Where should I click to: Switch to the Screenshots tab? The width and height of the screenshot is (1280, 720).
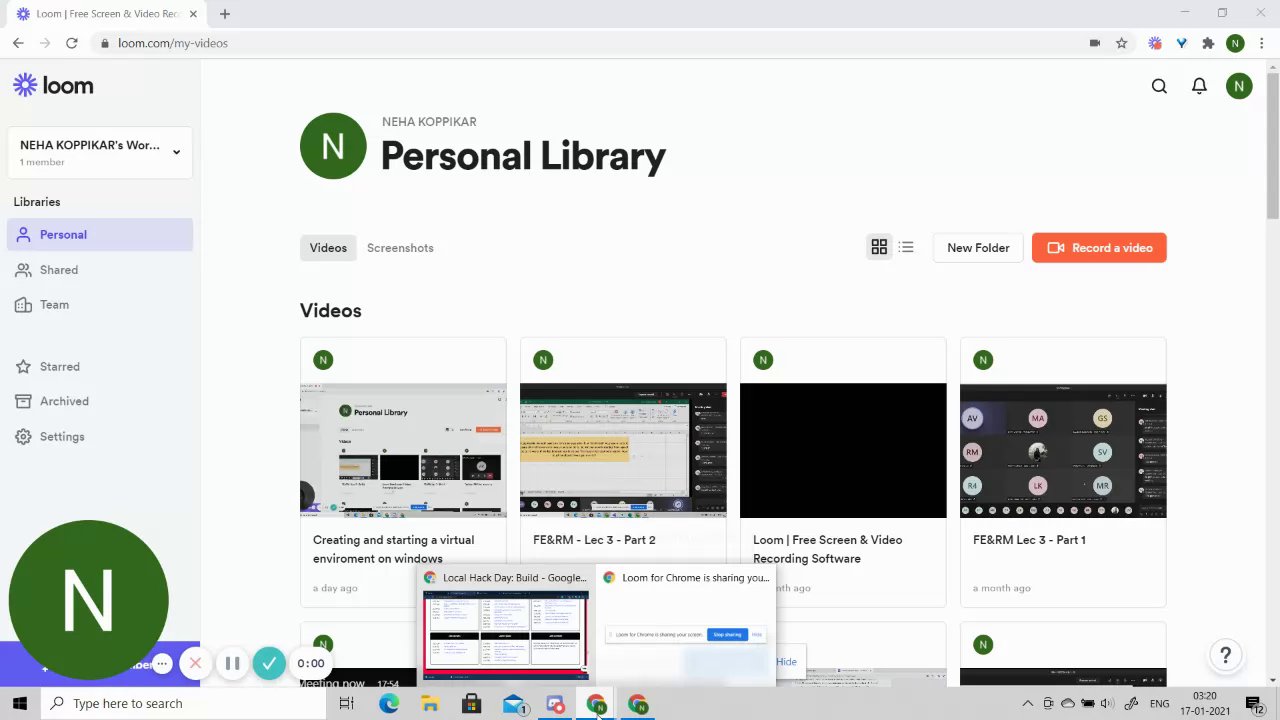(x=400, y=248)
